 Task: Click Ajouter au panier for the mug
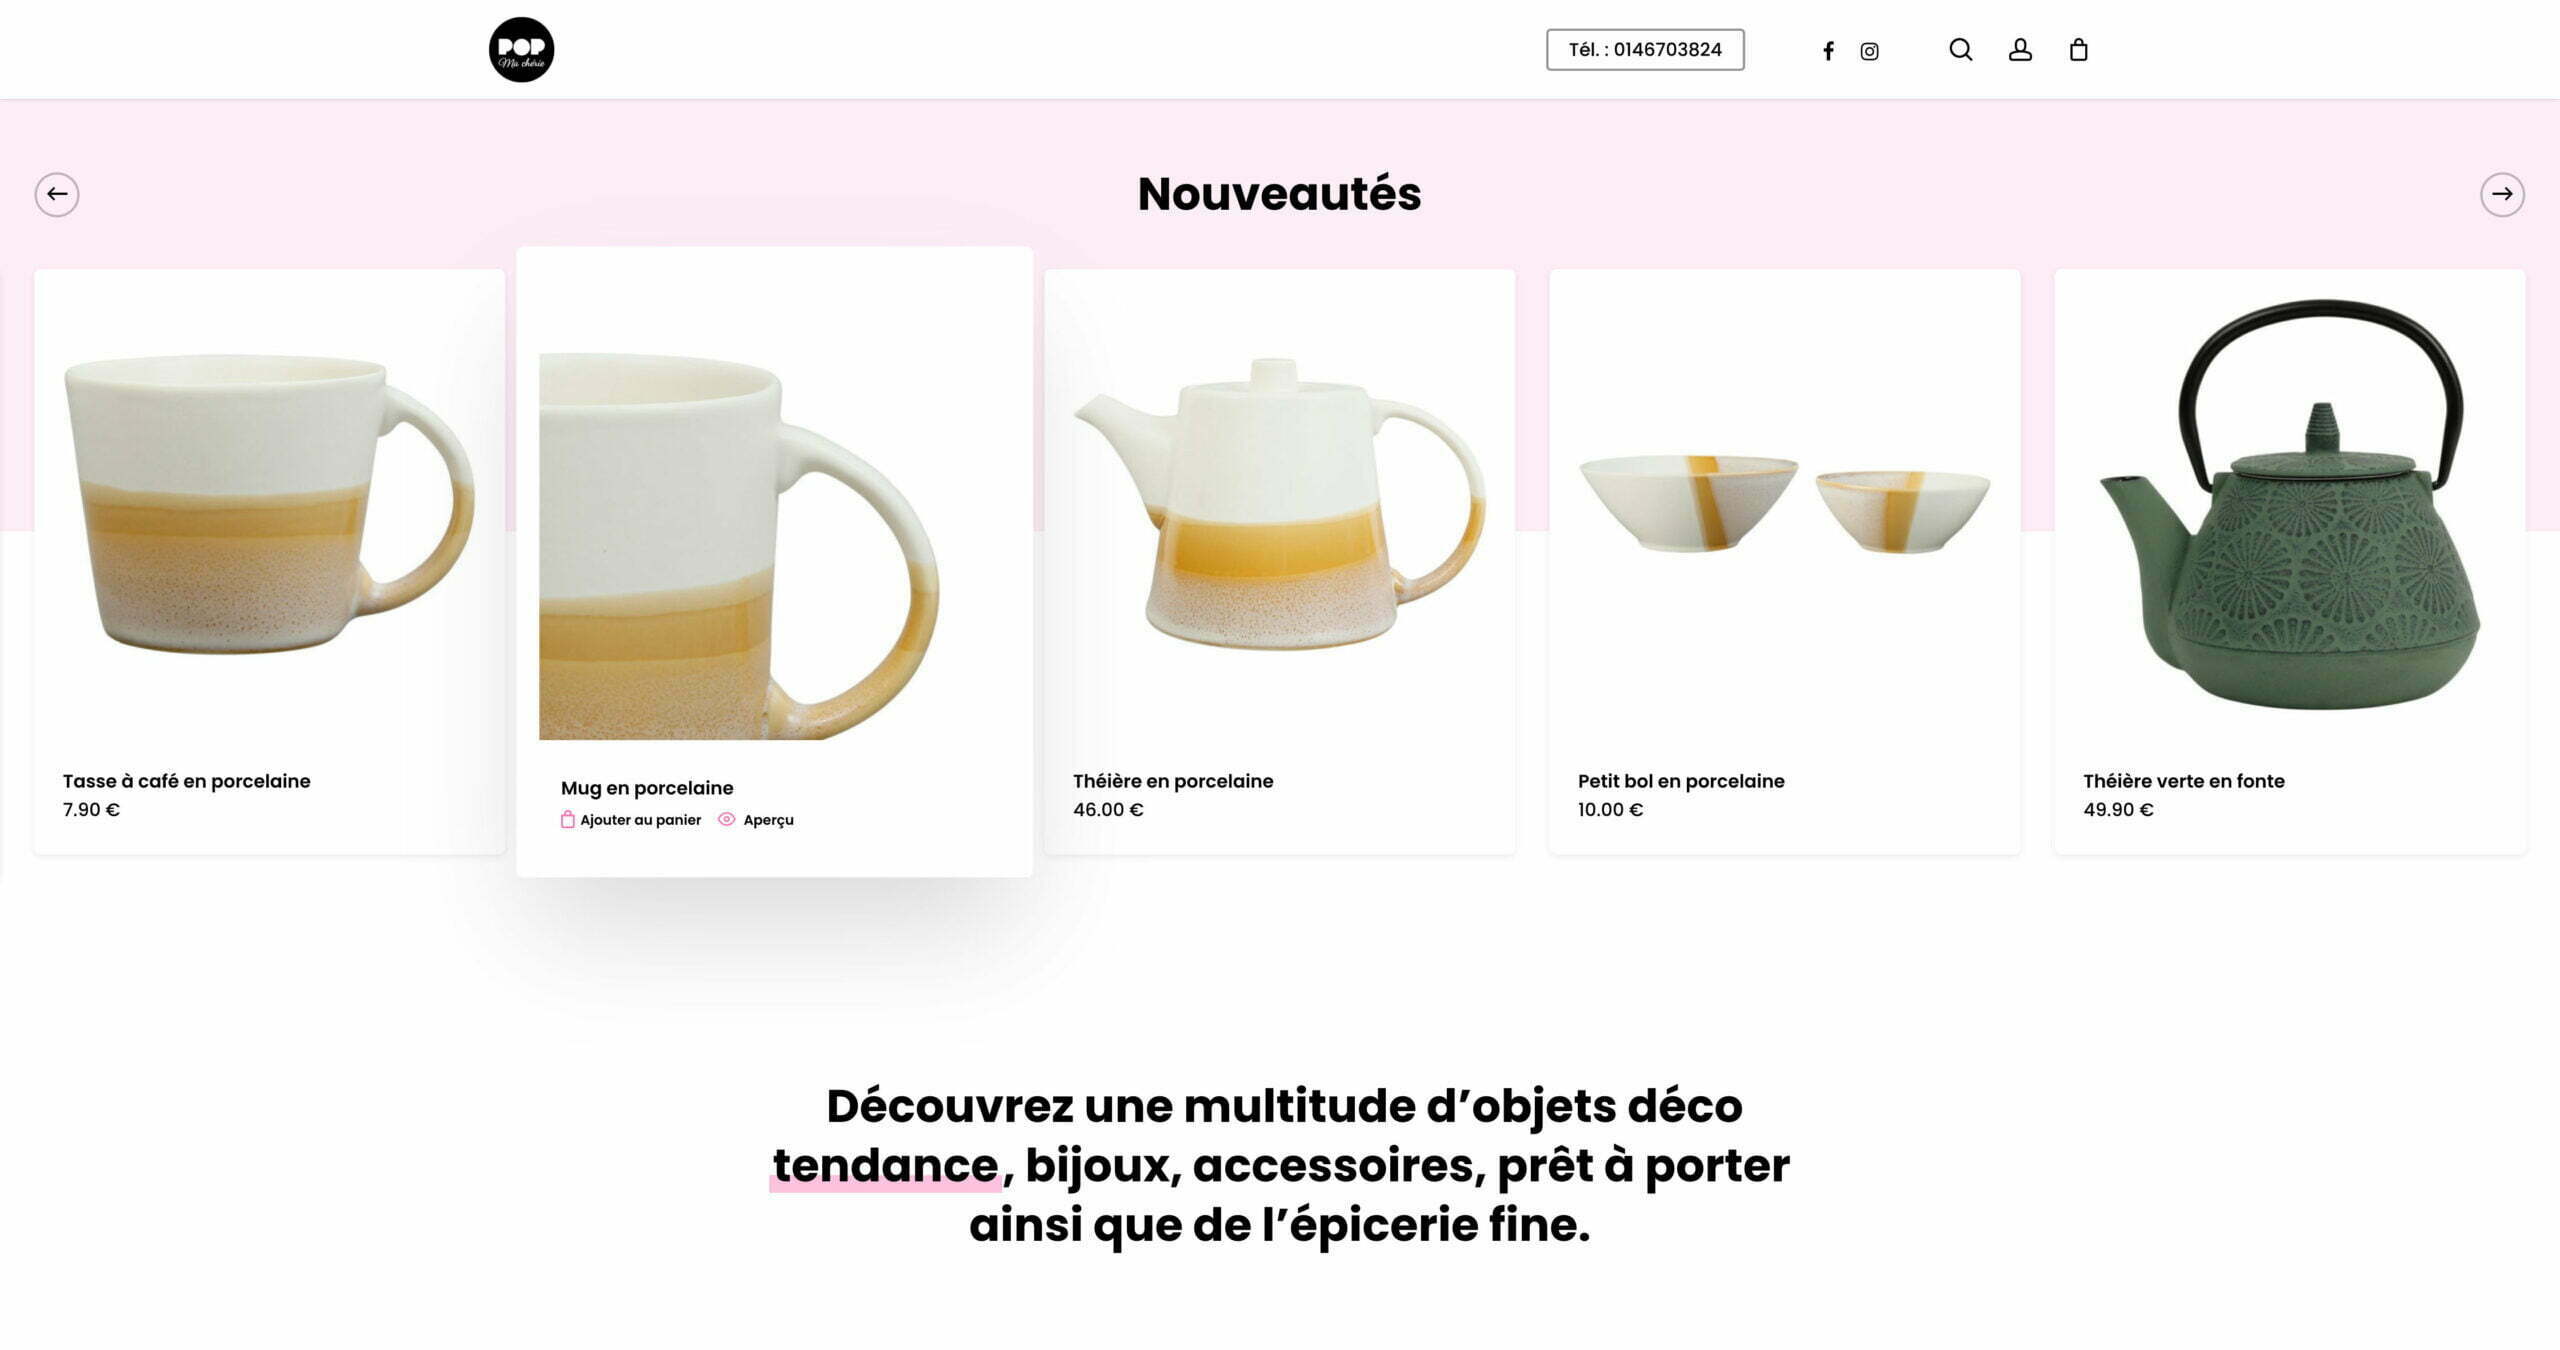tap(641, 820)
